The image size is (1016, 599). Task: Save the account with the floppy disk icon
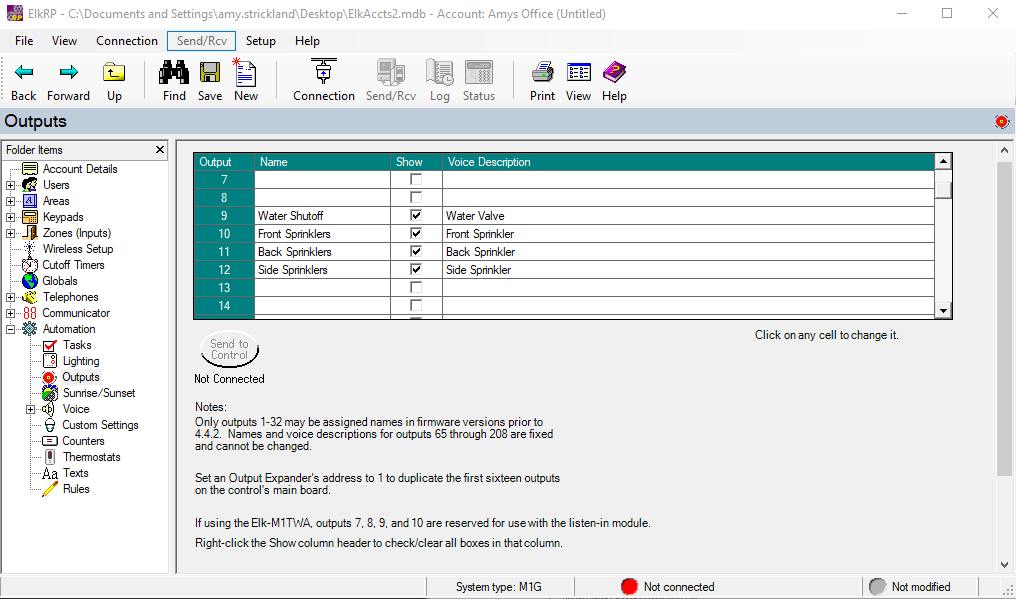click(210, 74)
